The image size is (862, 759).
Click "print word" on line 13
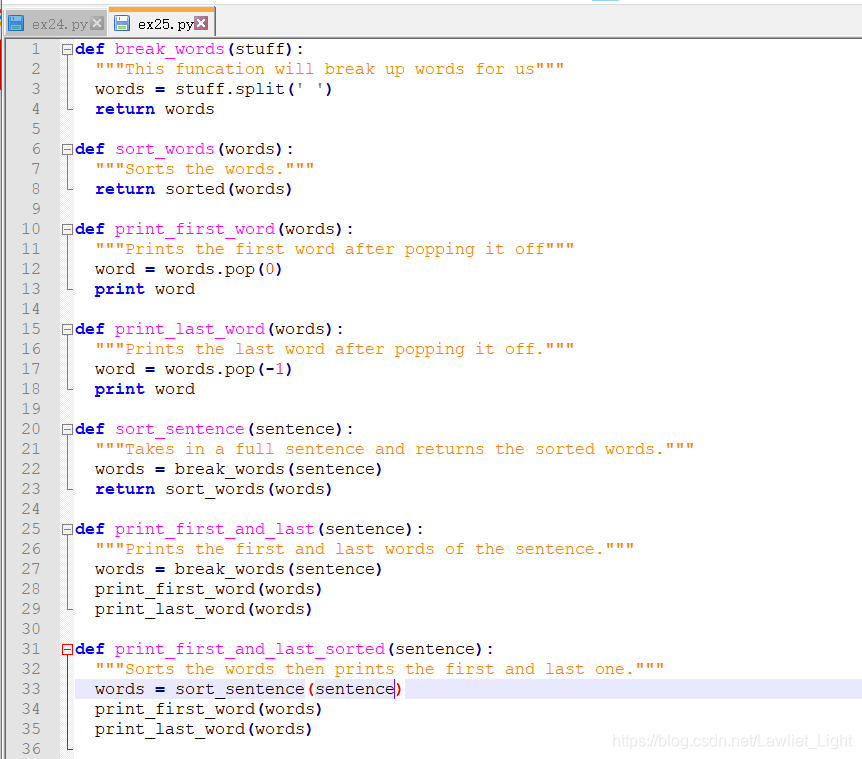pos(145,289)
